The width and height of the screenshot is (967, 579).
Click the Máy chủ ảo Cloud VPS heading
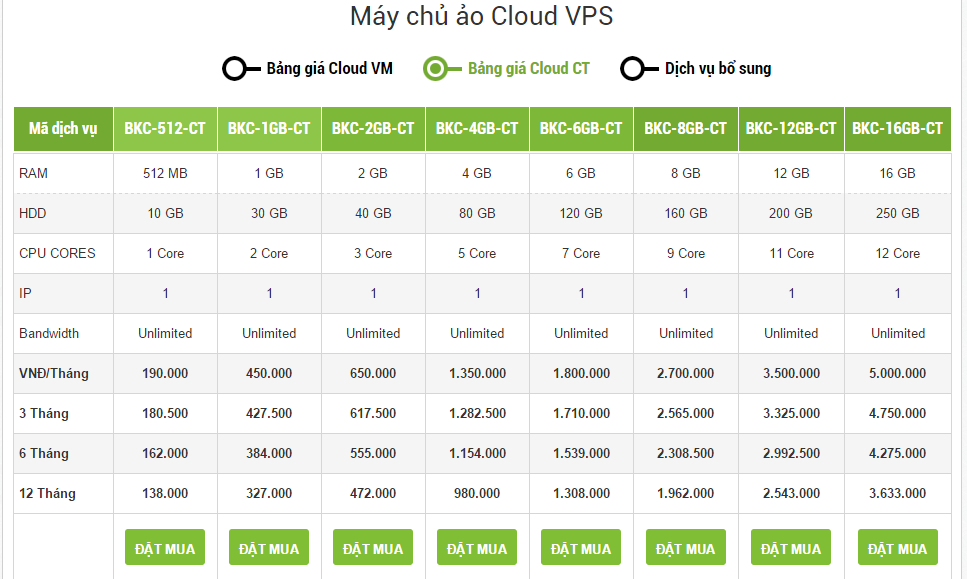coord(482,16)
